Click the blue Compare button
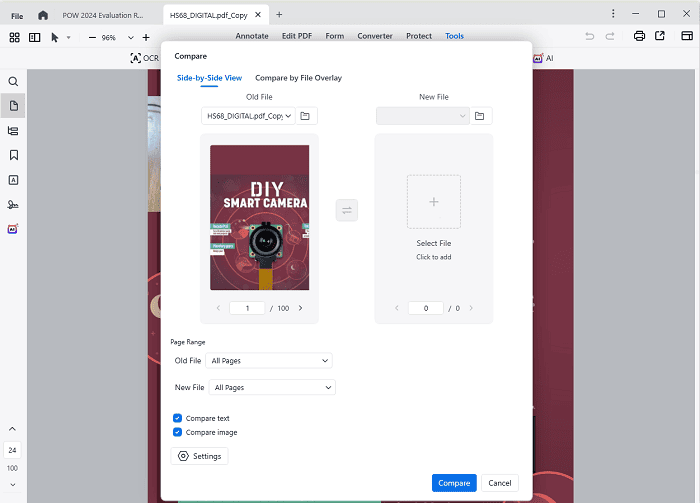 [454, 483]
